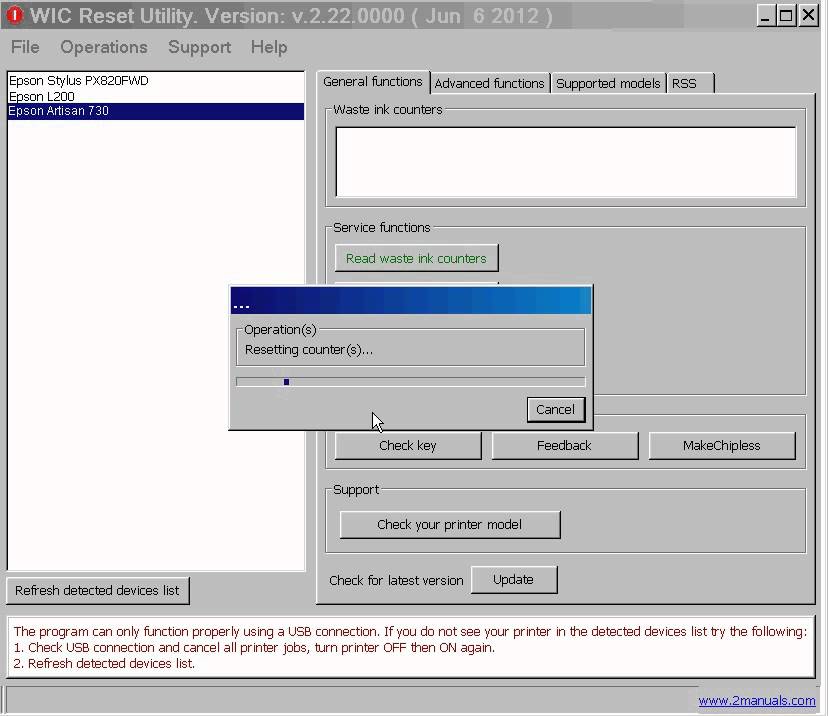
Task: Open the www.2manuals.com link
Action: pos(757,701)
